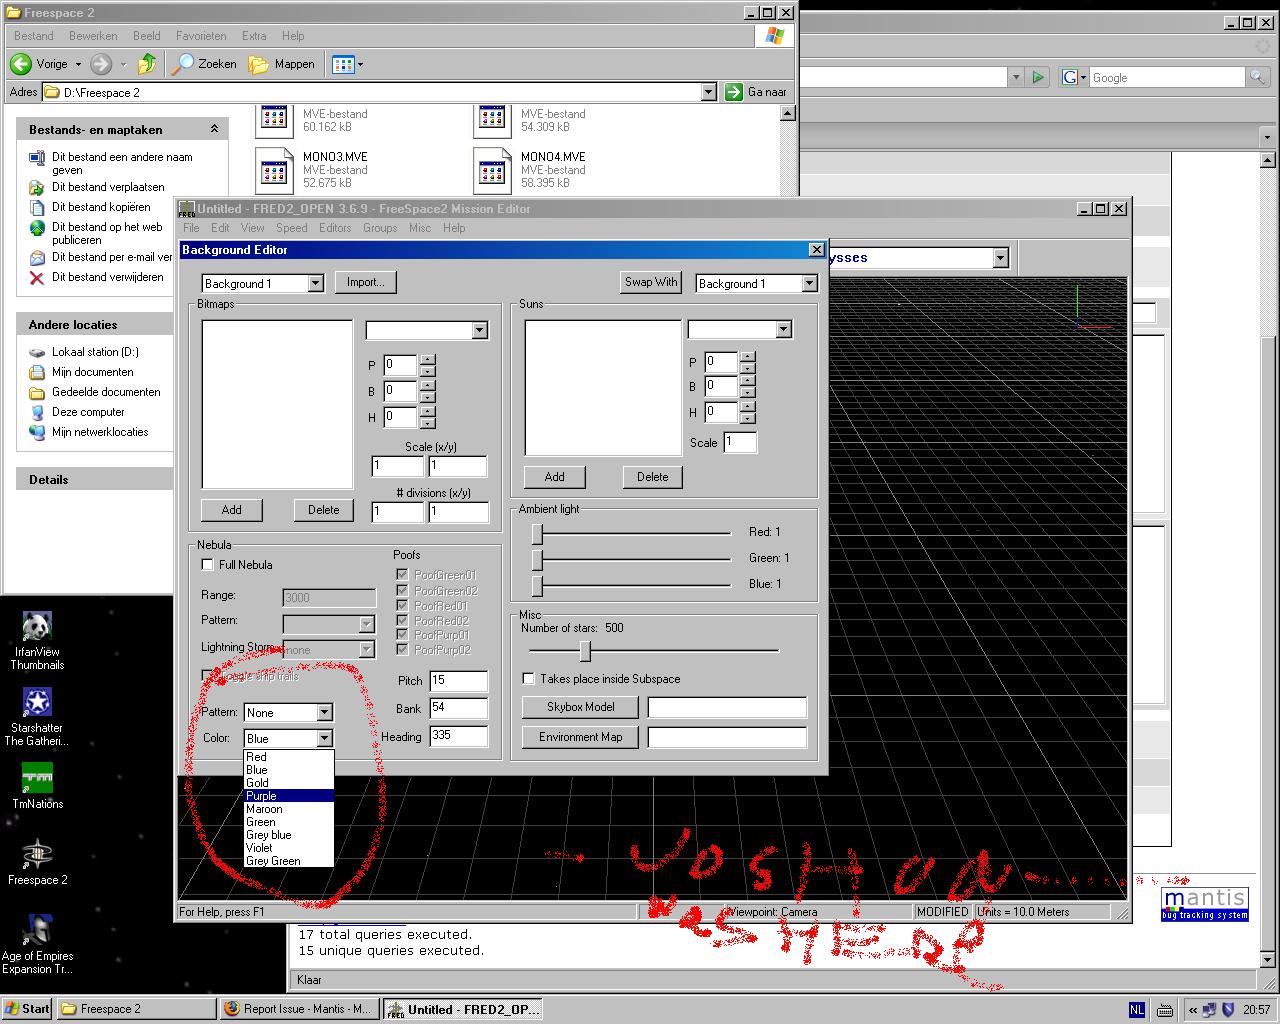Open the FRED2 Editors menu

(335, 228)
